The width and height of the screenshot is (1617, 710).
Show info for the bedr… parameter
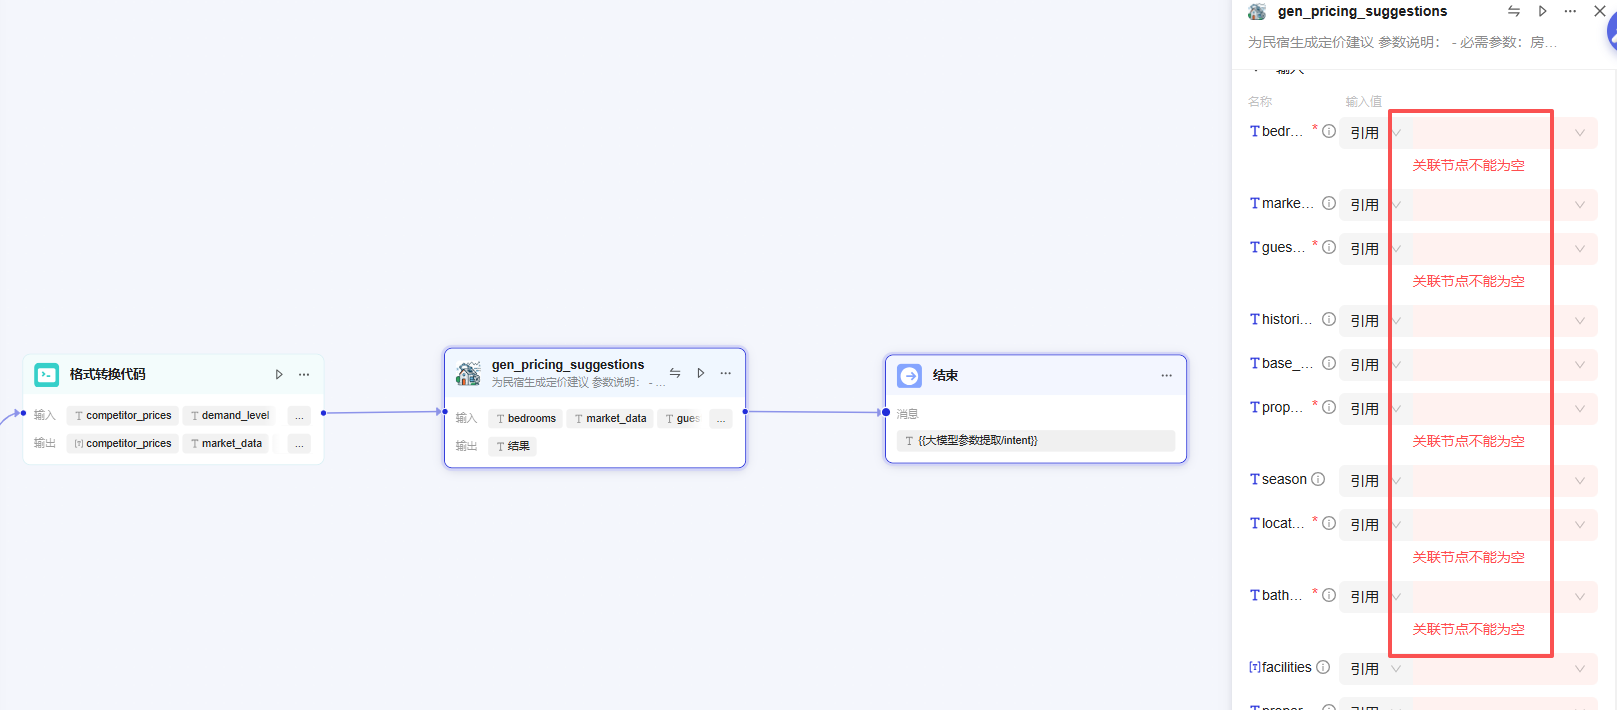tap(1329, 131)
